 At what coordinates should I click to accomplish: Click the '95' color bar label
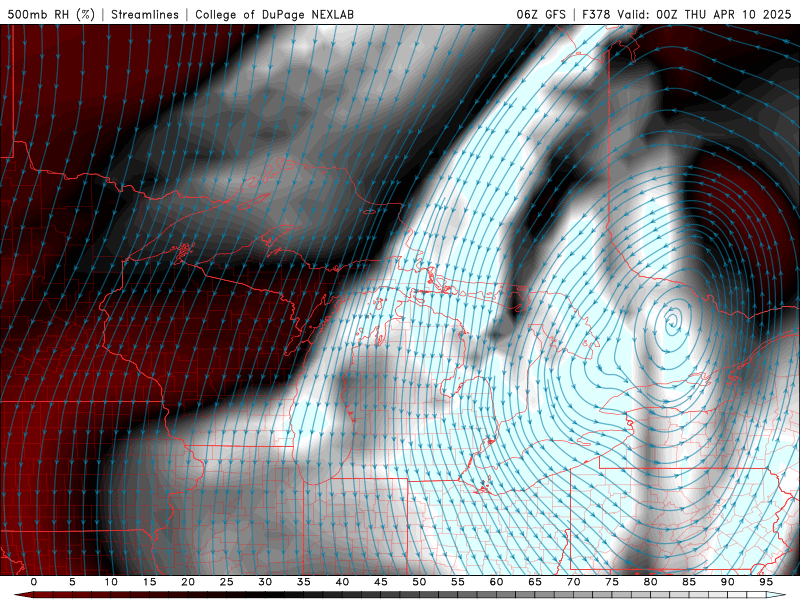click(766, 582)
